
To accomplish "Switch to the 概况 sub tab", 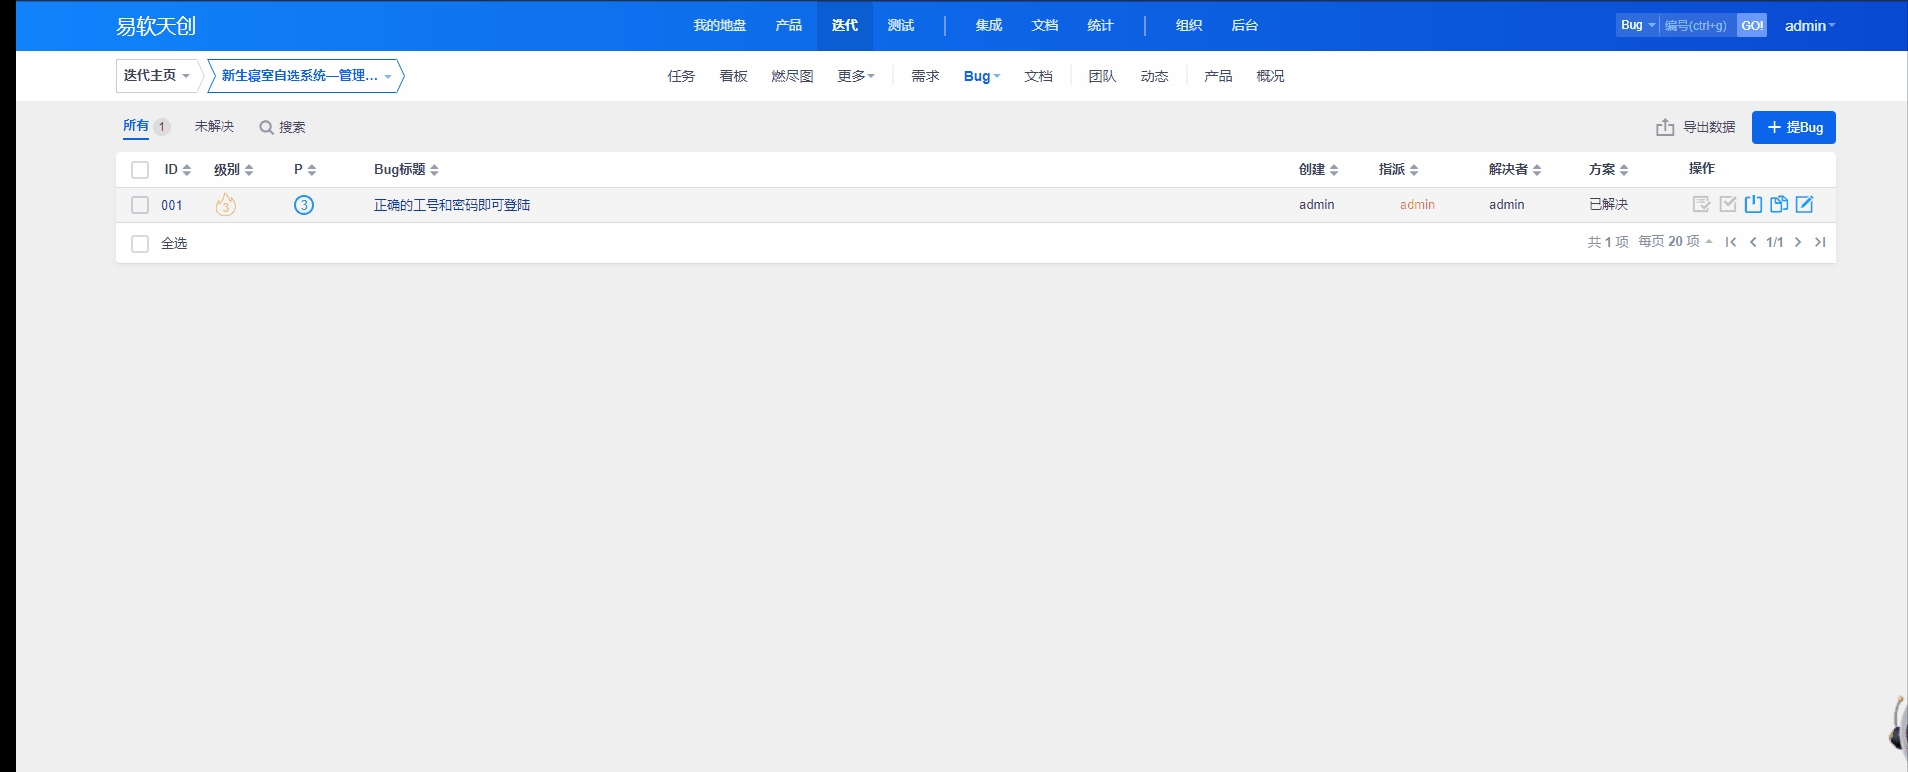I will 1270,76.
